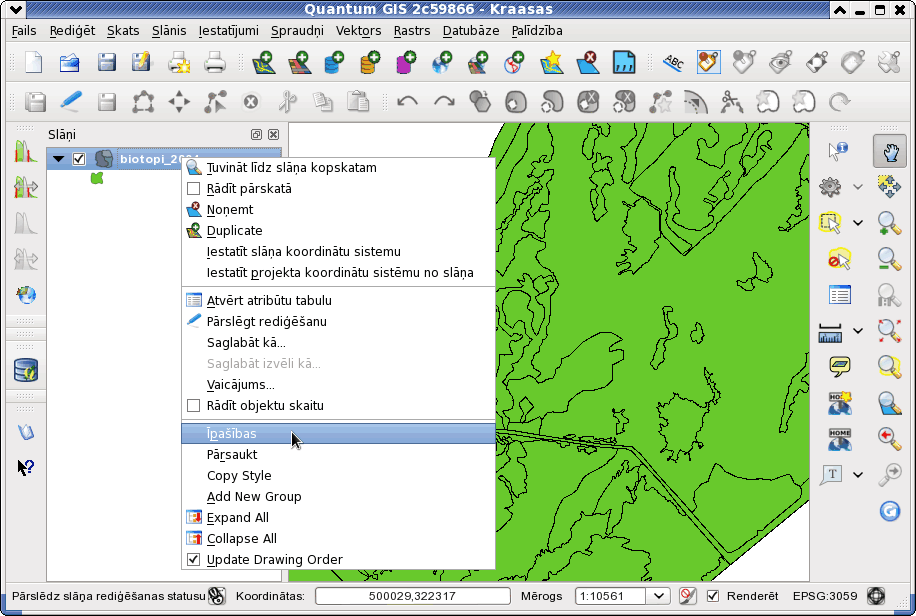Select Duplicate in the context menu

(x=338, y=231)
